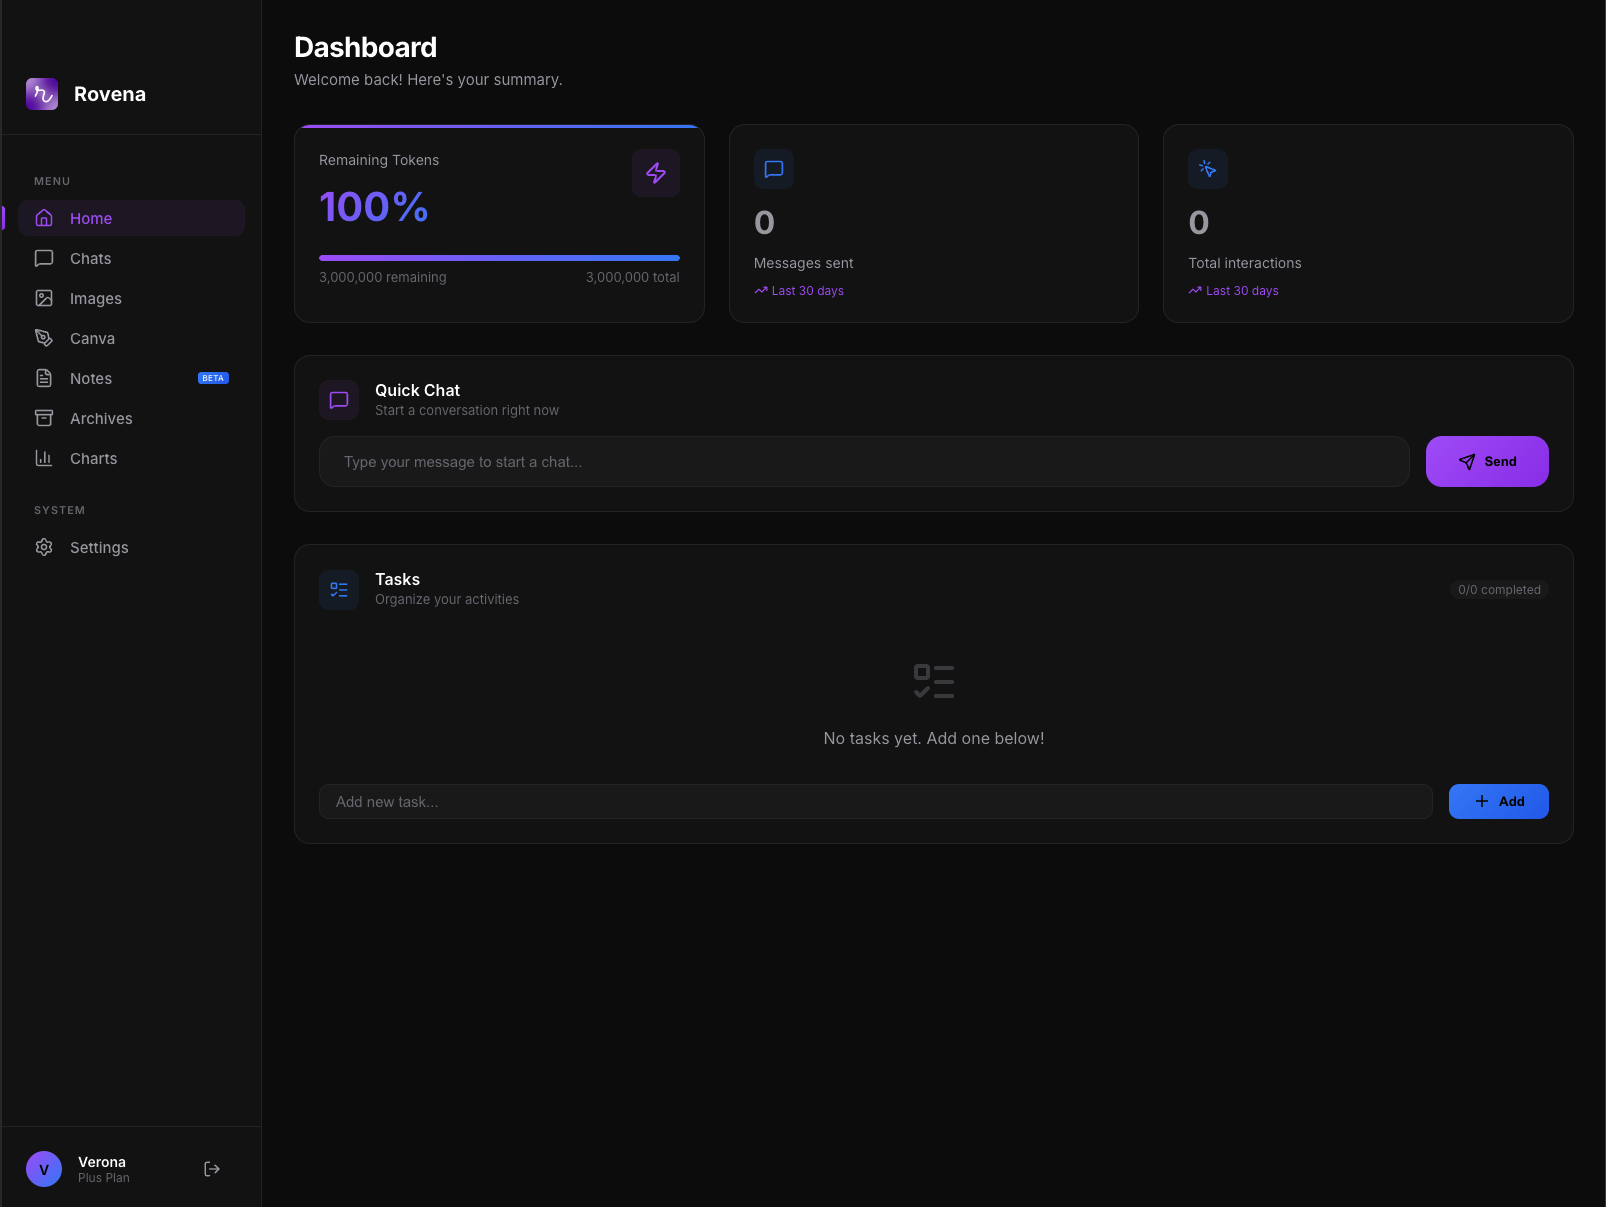
Task: Click the Rovena brand name
Action: click(x=110, y=94)
